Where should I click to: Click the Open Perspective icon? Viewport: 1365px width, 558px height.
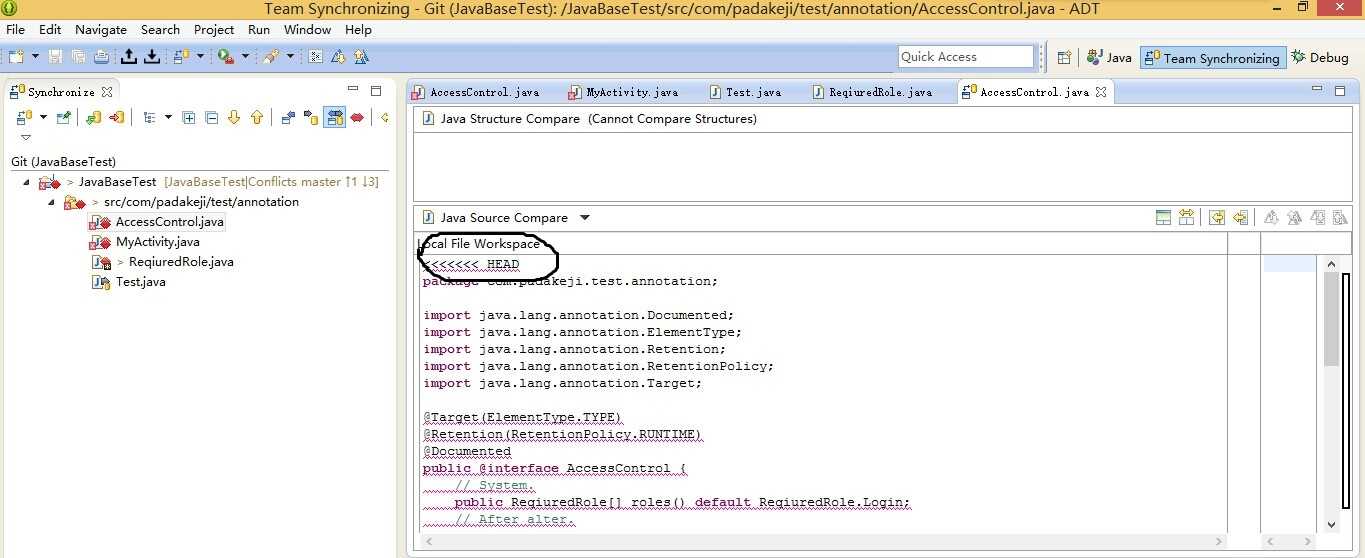click(1064, 57)
